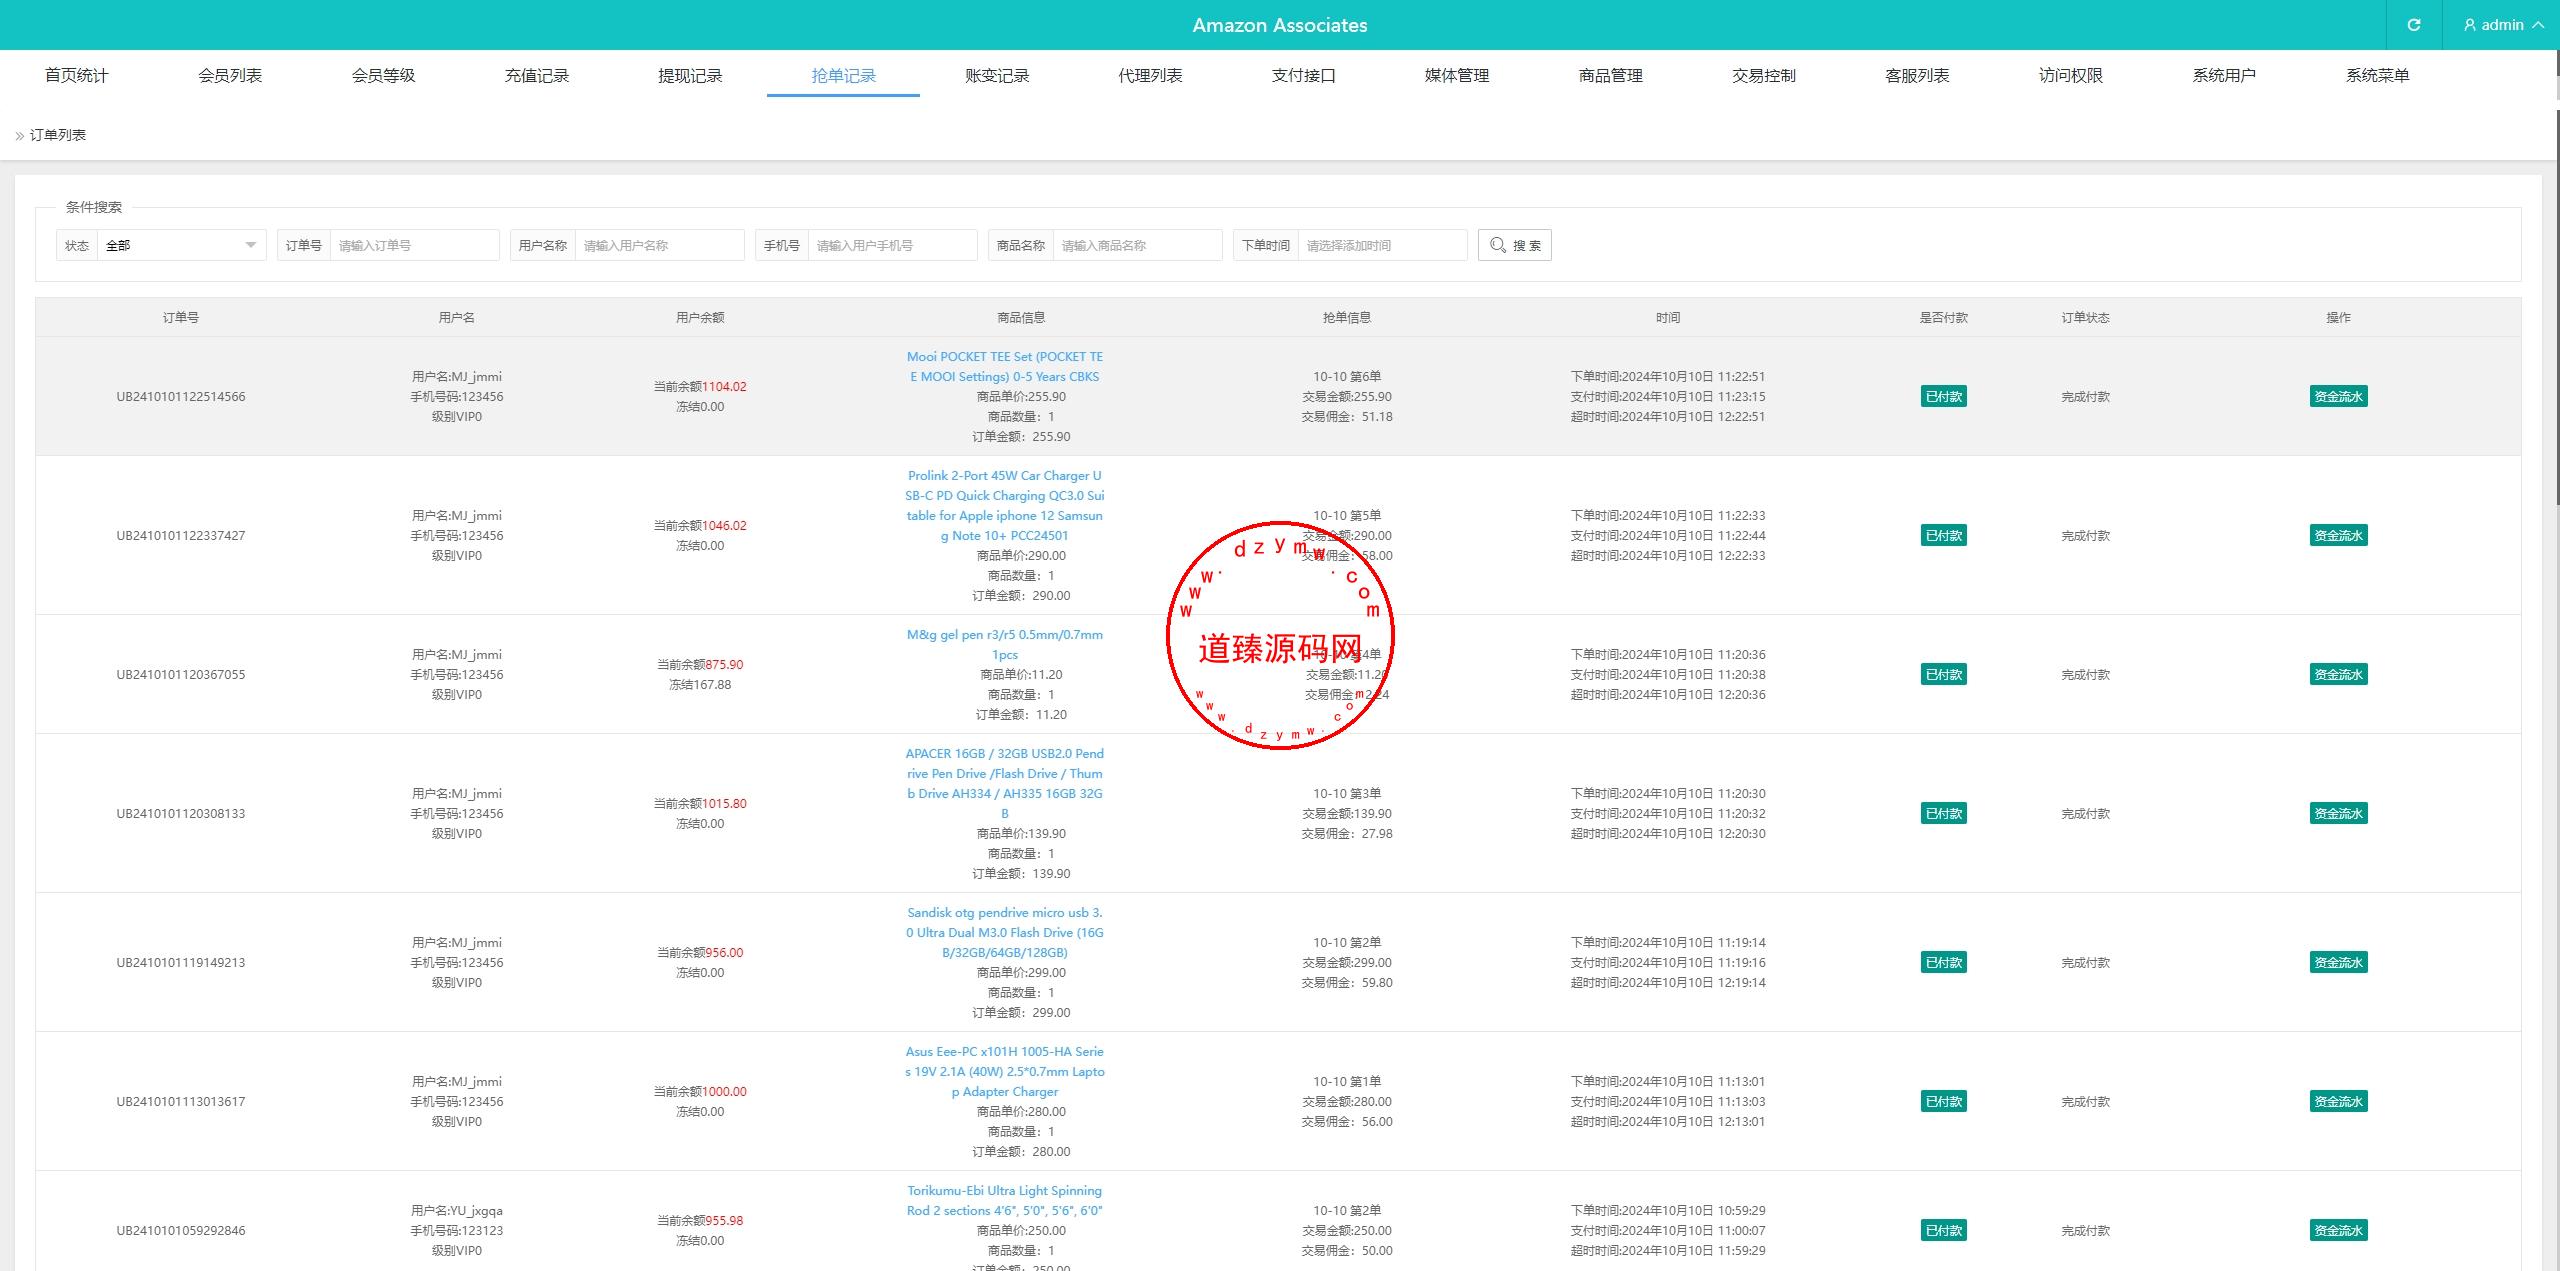Open 支付接口 tab
2560x1271 pixels.
pyautogui.click(x=1304, y=75)
